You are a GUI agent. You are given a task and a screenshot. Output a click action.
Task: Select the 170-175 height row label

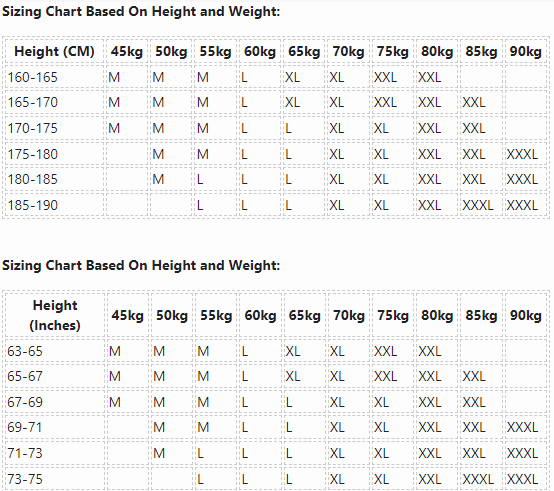(x=33, y=128)
